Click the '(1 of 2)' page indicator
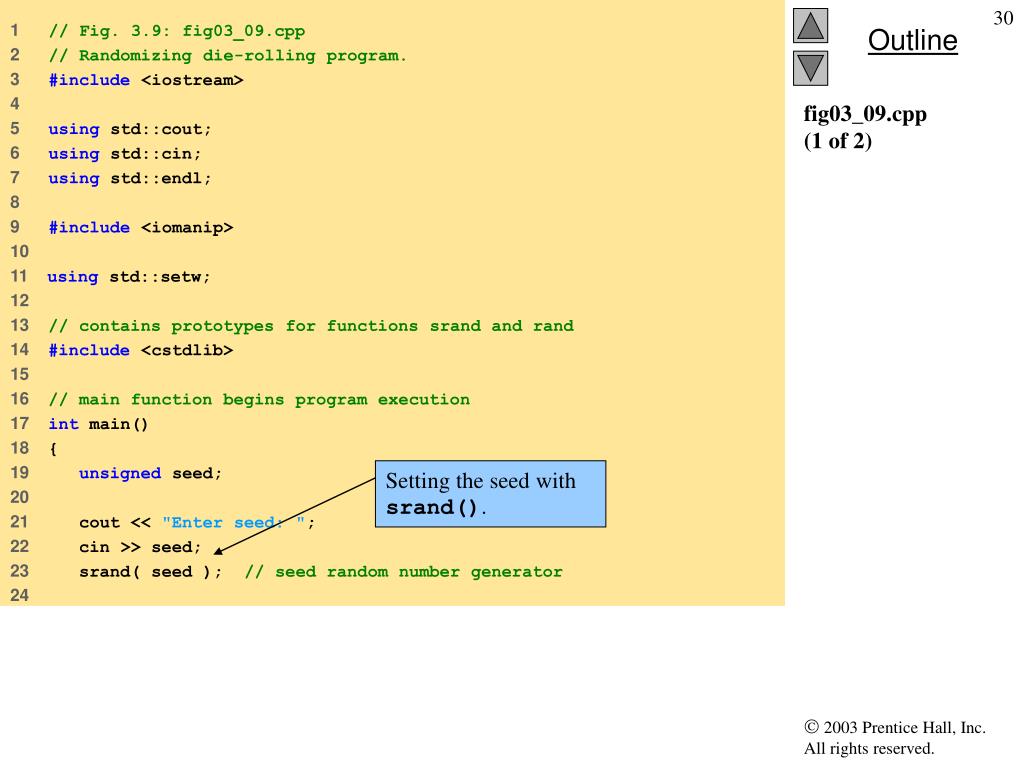The image size is (1024, 768). pyautogui.click(x=837, y=141)
